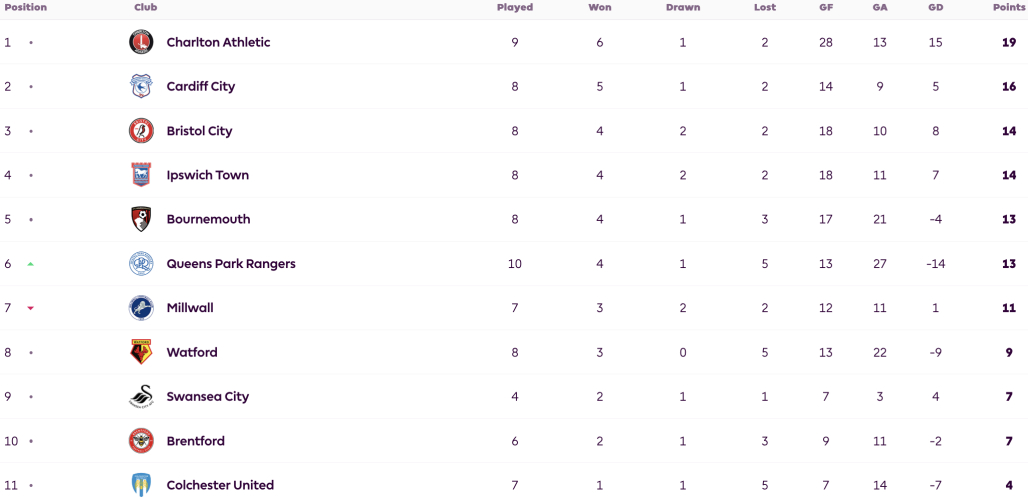Open the Charlton Athletic club link
Viewport: 1028px width, 500px height.
[x=218, y=43]
